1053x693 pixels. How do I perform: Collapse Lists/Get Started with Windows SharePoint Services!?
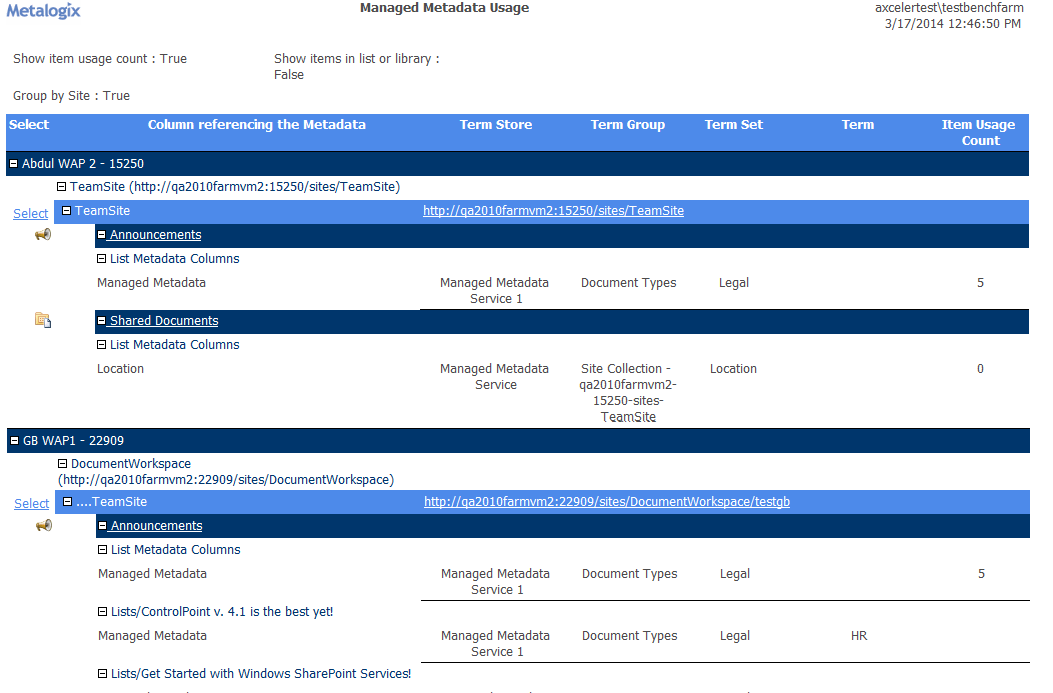[101, 673]
